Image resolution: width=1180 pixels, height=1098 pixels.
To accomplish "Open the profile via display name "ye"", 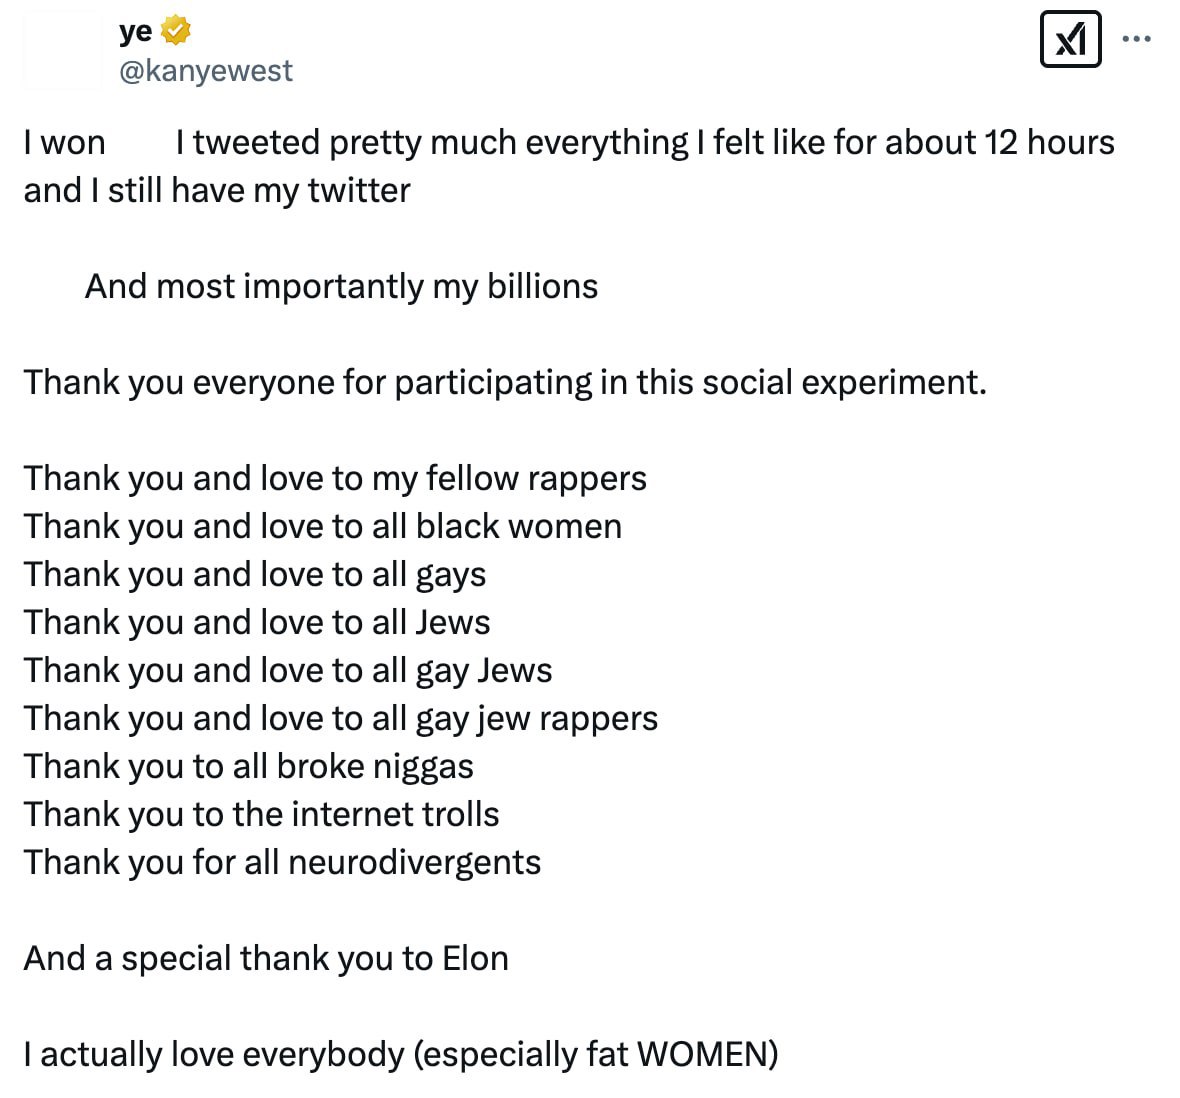I will point(135,31).
